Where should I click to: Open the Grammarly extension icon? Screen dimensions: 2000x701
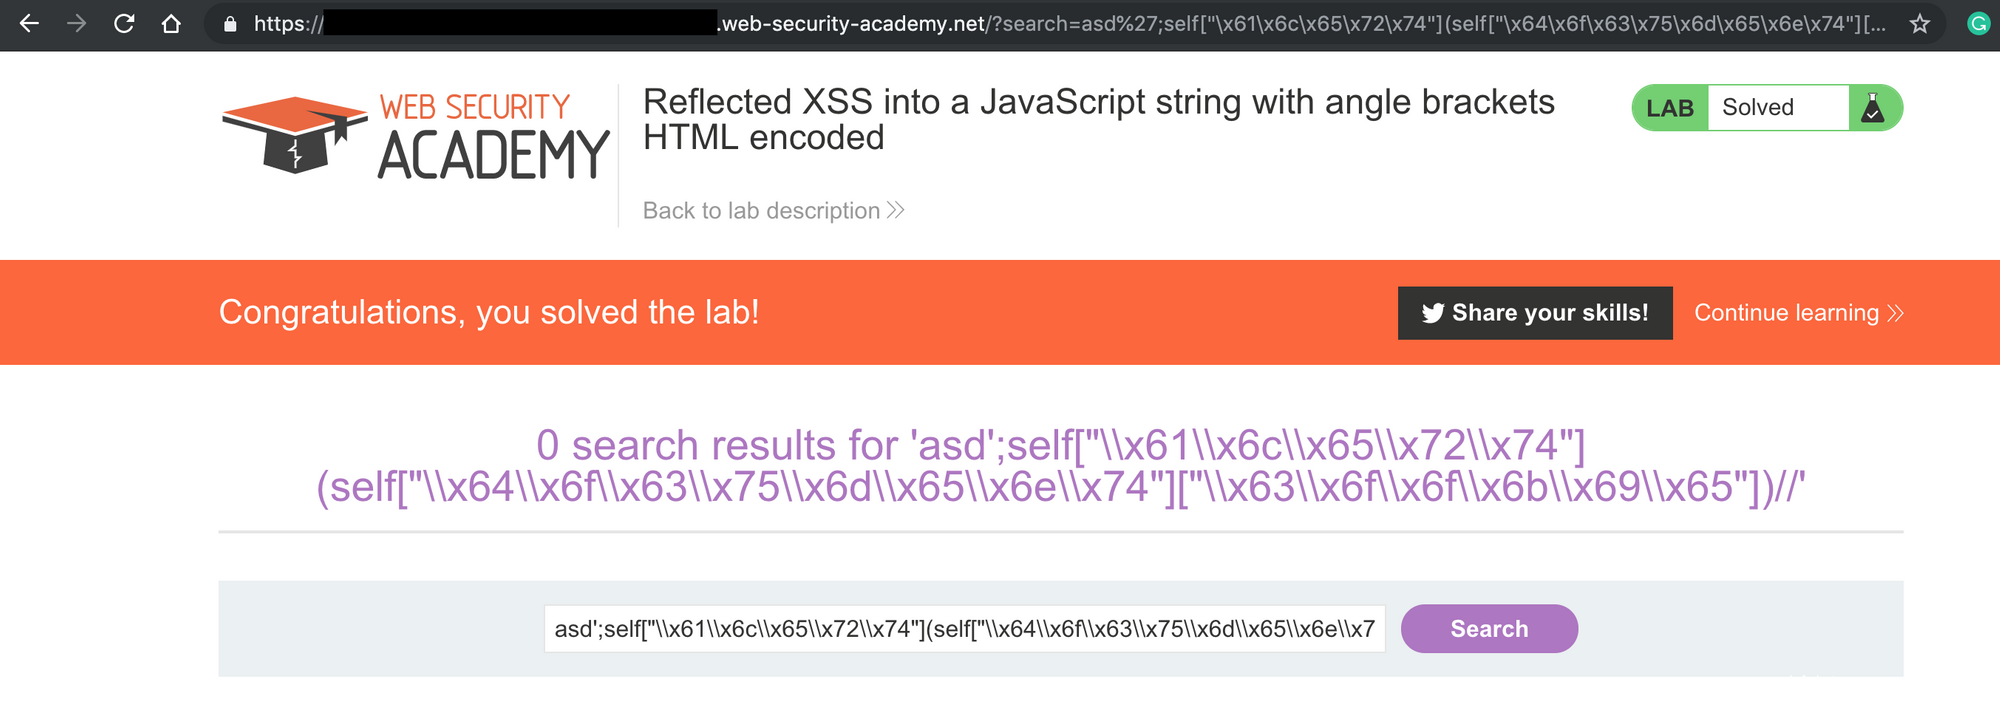point(1978,24)
